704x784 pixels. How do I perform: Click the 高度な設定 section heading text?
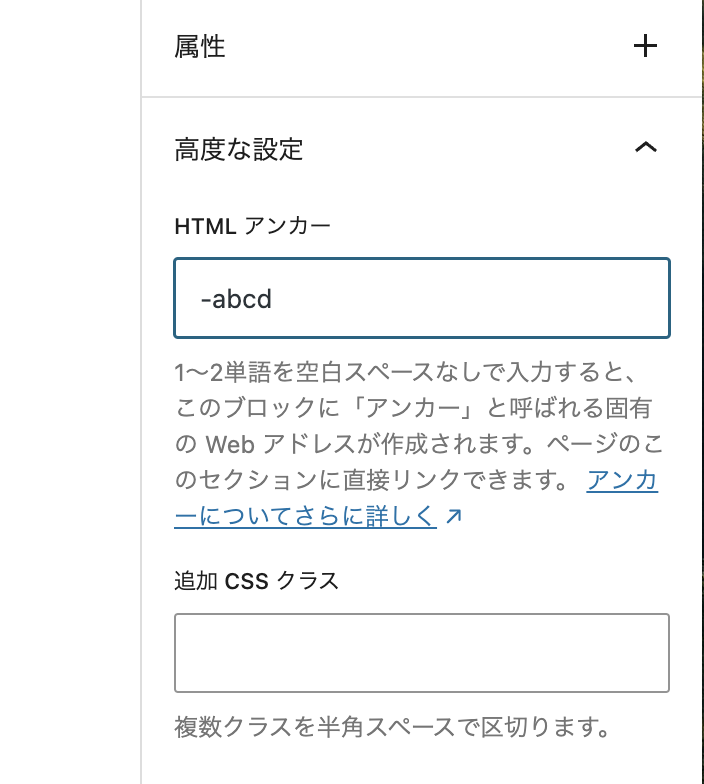(239, 149)
